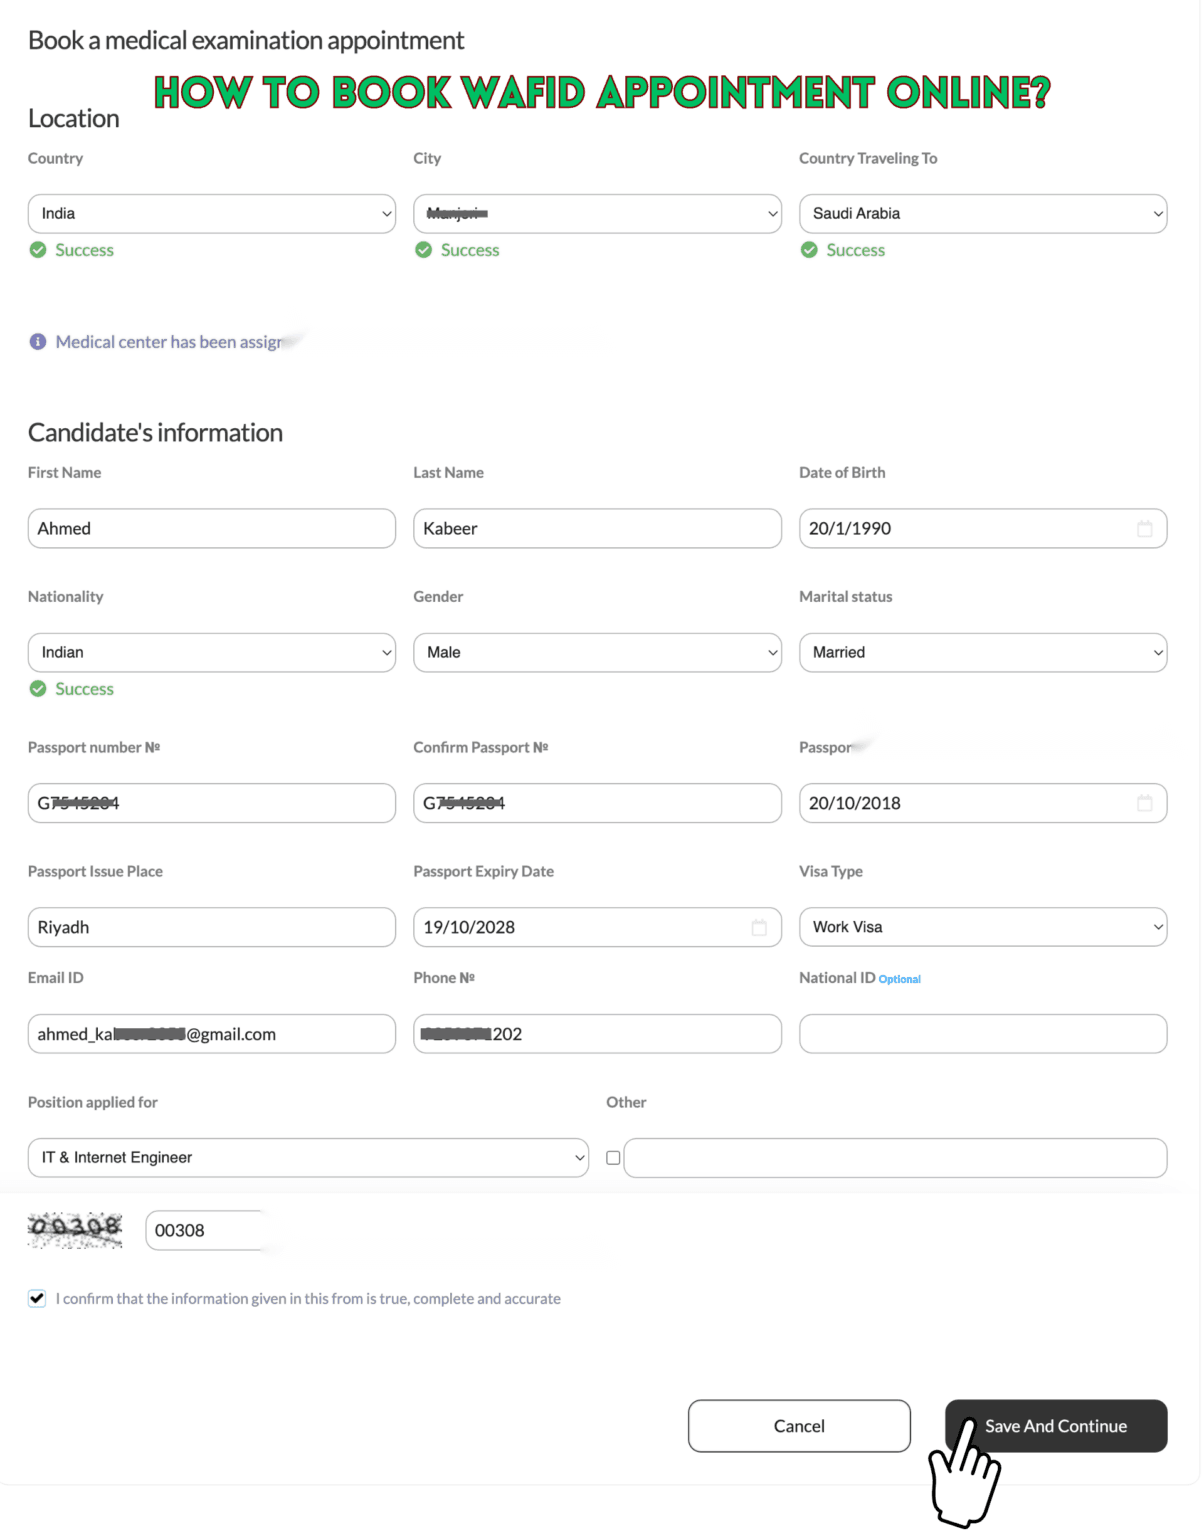Open the Country dropdown showing India
This screenshot has width=1204, height=1536.
tap(212, 214)
